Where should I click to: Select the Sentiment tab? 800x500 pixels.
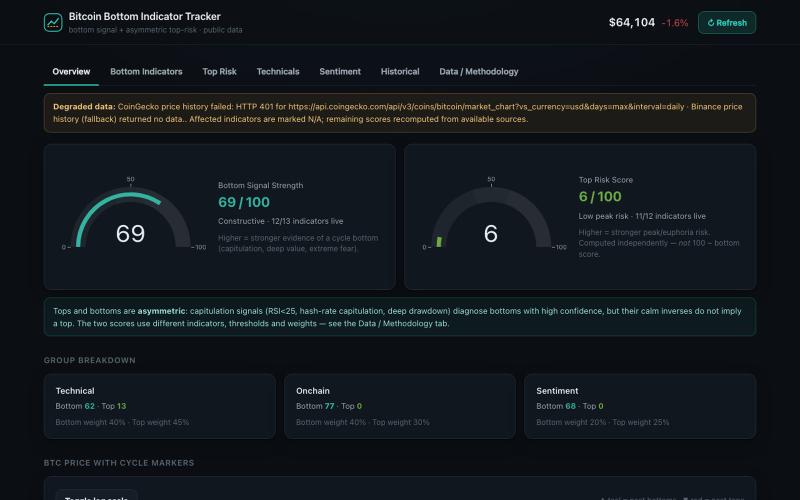[x=340, y=71]
